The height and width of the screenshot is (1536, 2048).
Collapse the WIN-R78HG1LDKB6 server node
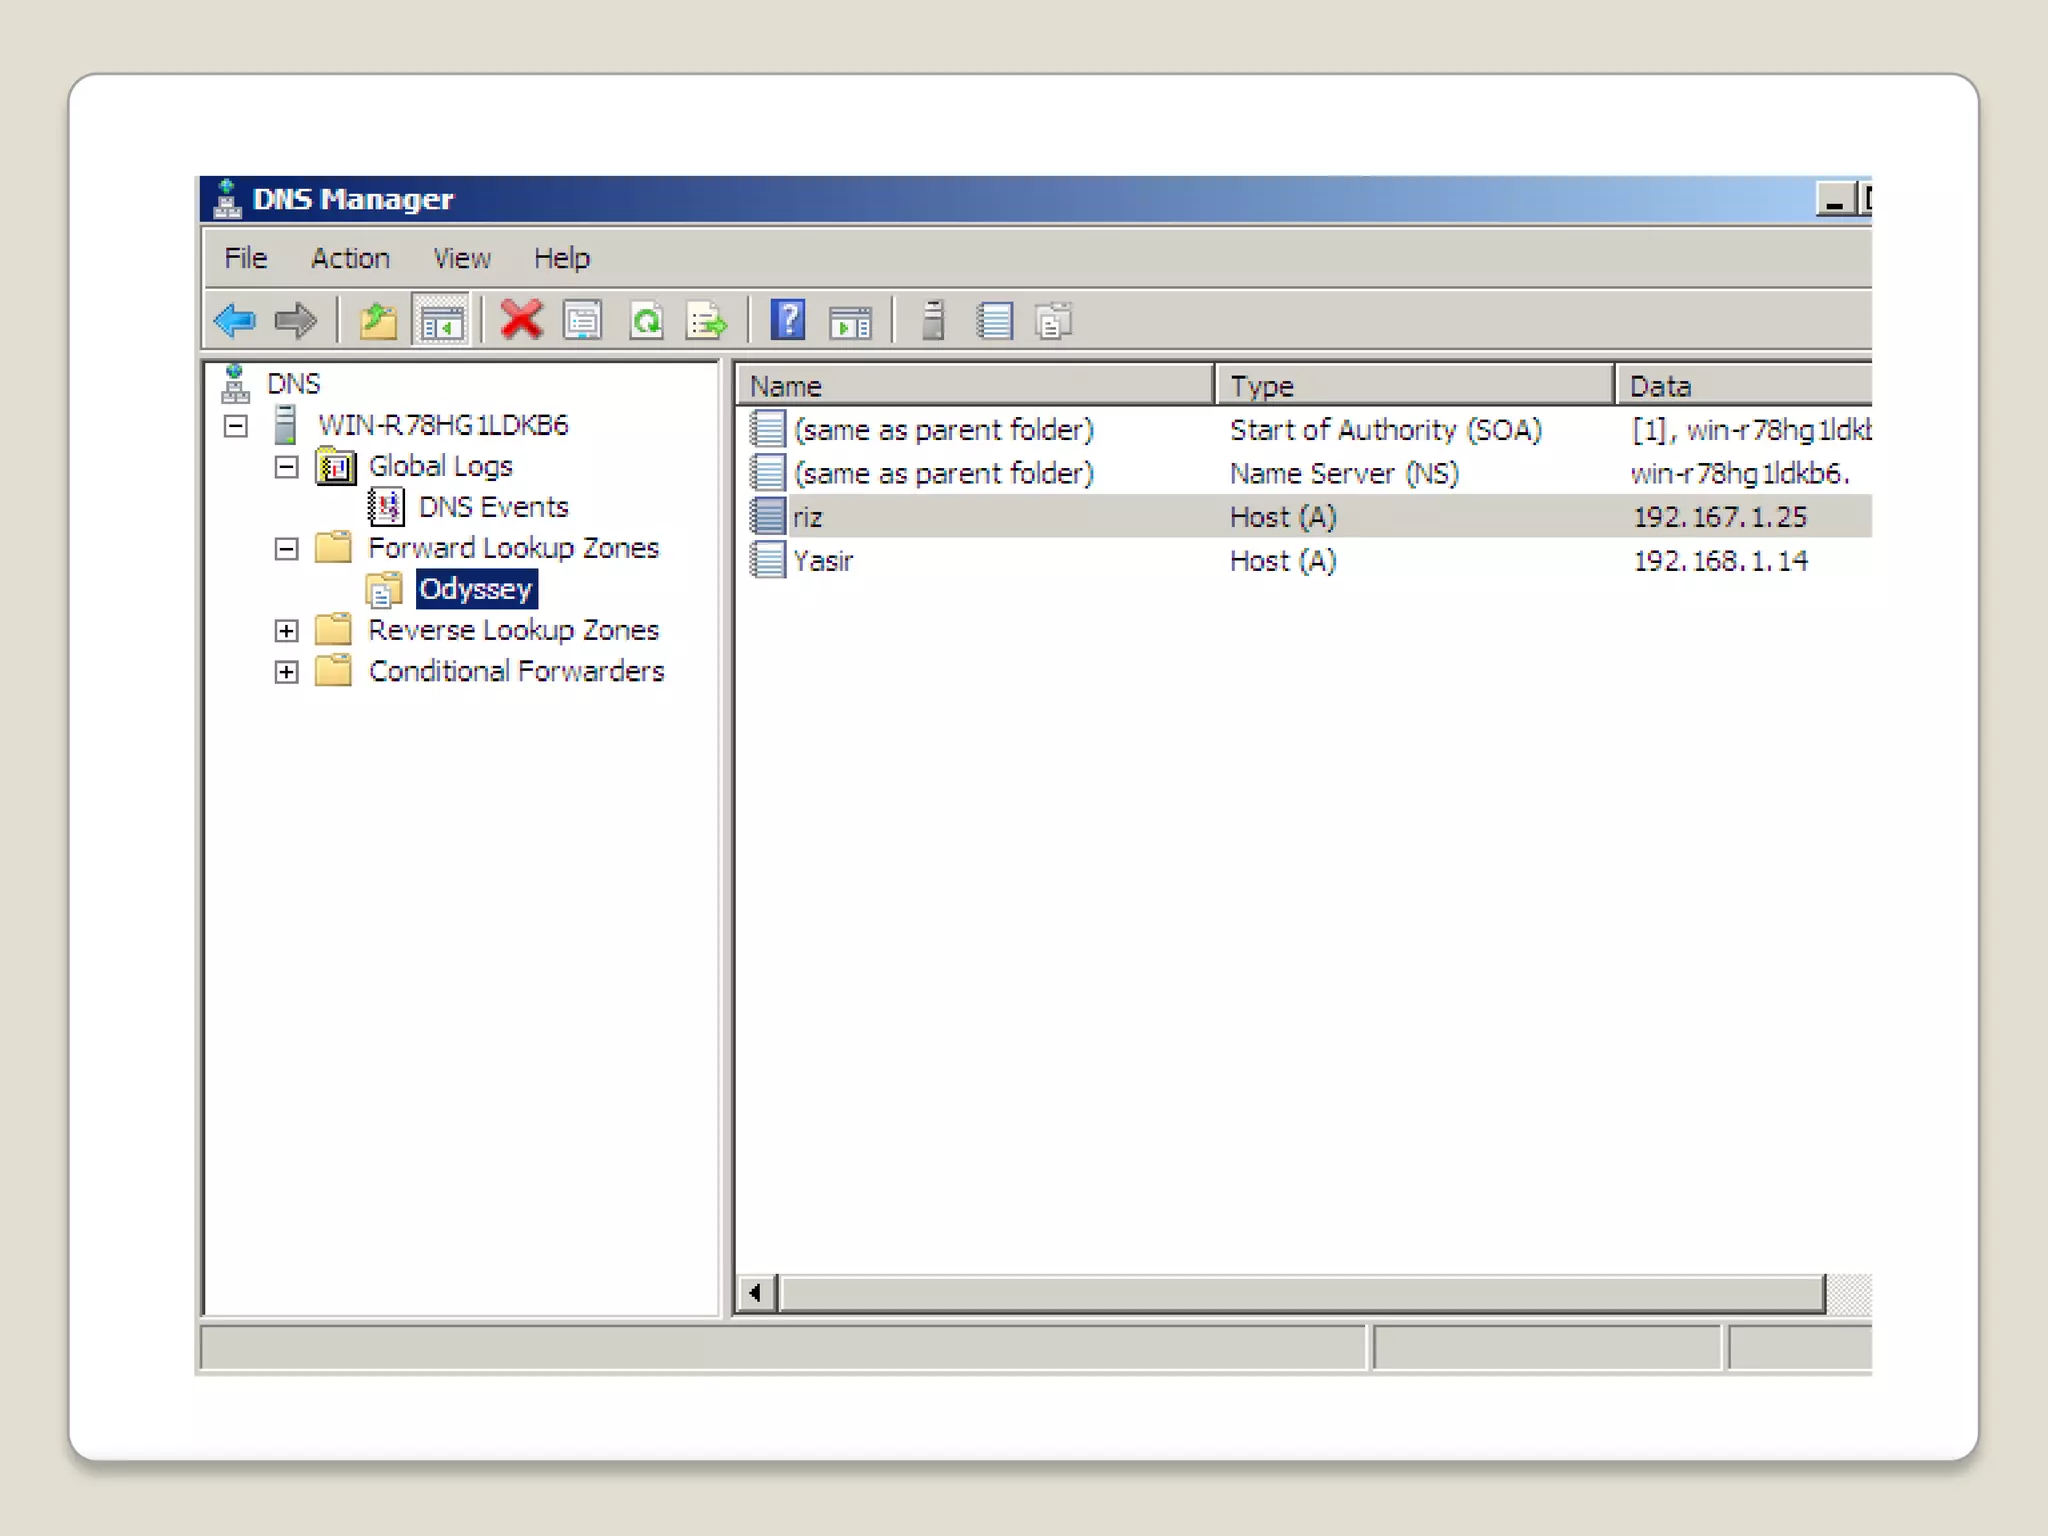click(x=236, y=427)
